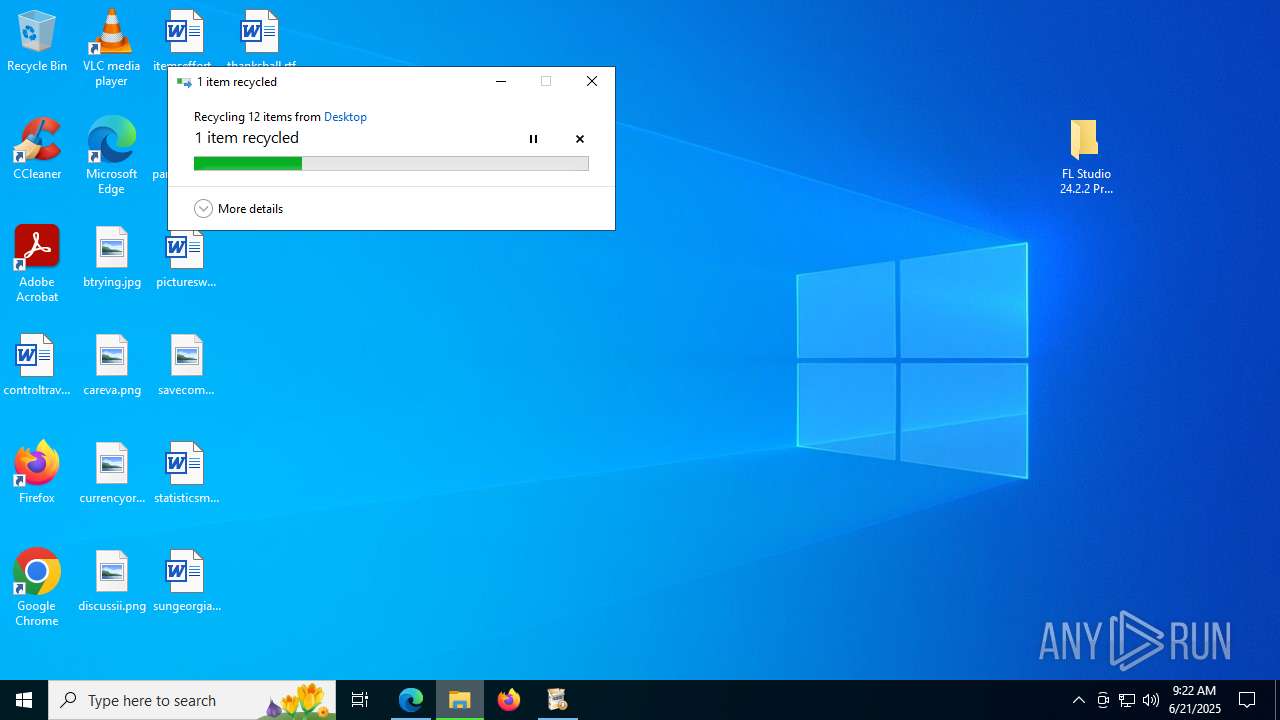Viewport: 1280px width, 720px height.
Task: Expand More details in recycle dialog
Action: (x=239, y=208)
